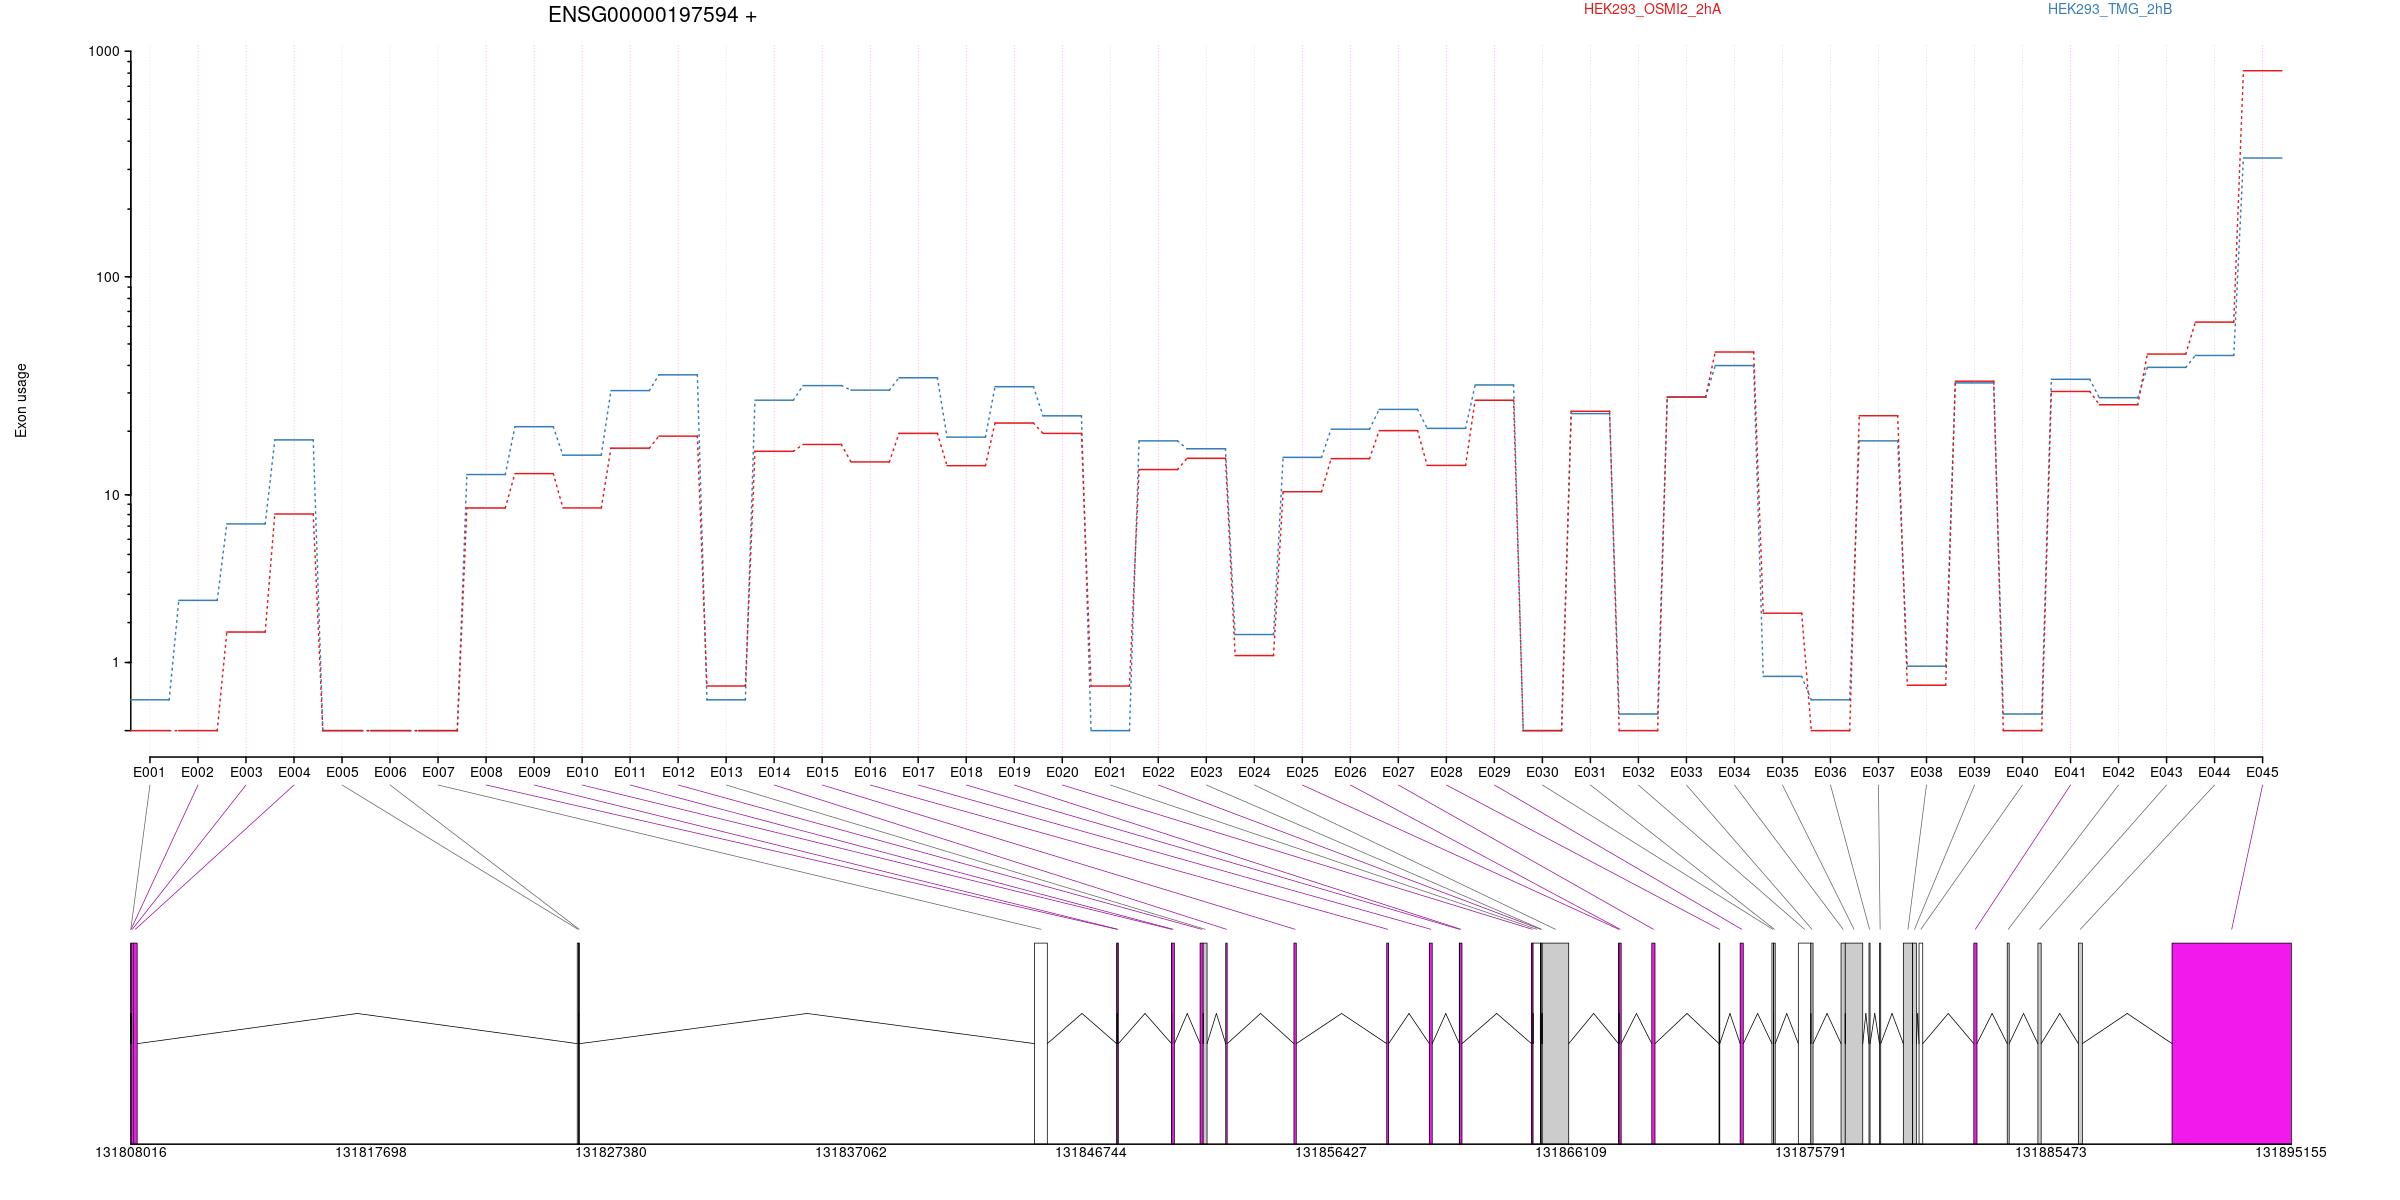Click the large magenta E045 exon block
2400x1200 pixels.
pyautogui.click(x=2231, y=1043)
